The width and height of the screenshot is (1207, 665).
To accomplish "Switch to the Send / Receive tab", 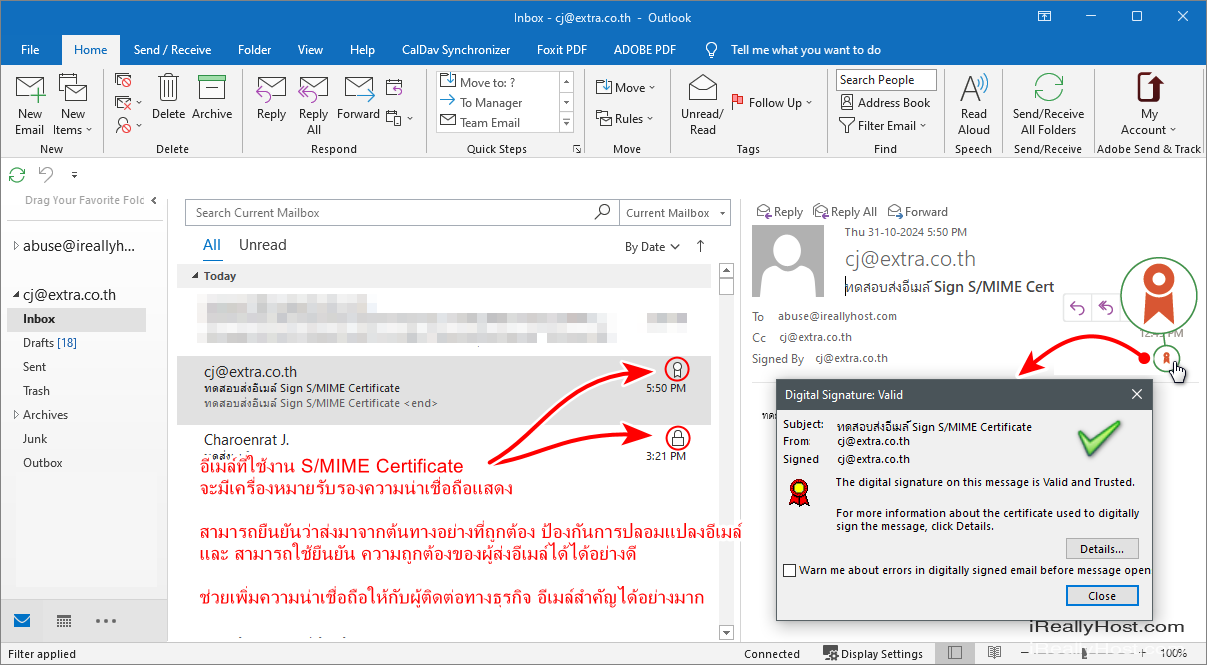I will pos(172,50).
